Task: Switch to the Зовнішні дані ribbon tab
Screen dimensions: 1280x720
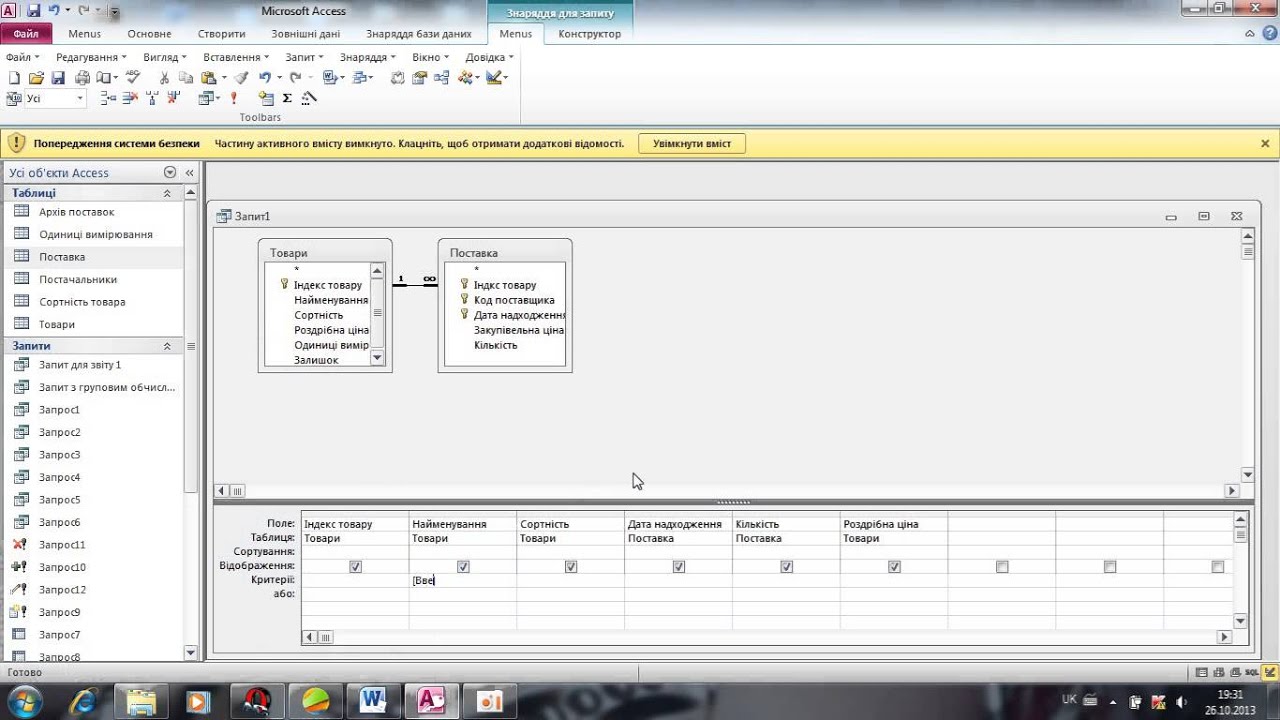Action: [x=306, y=34]
